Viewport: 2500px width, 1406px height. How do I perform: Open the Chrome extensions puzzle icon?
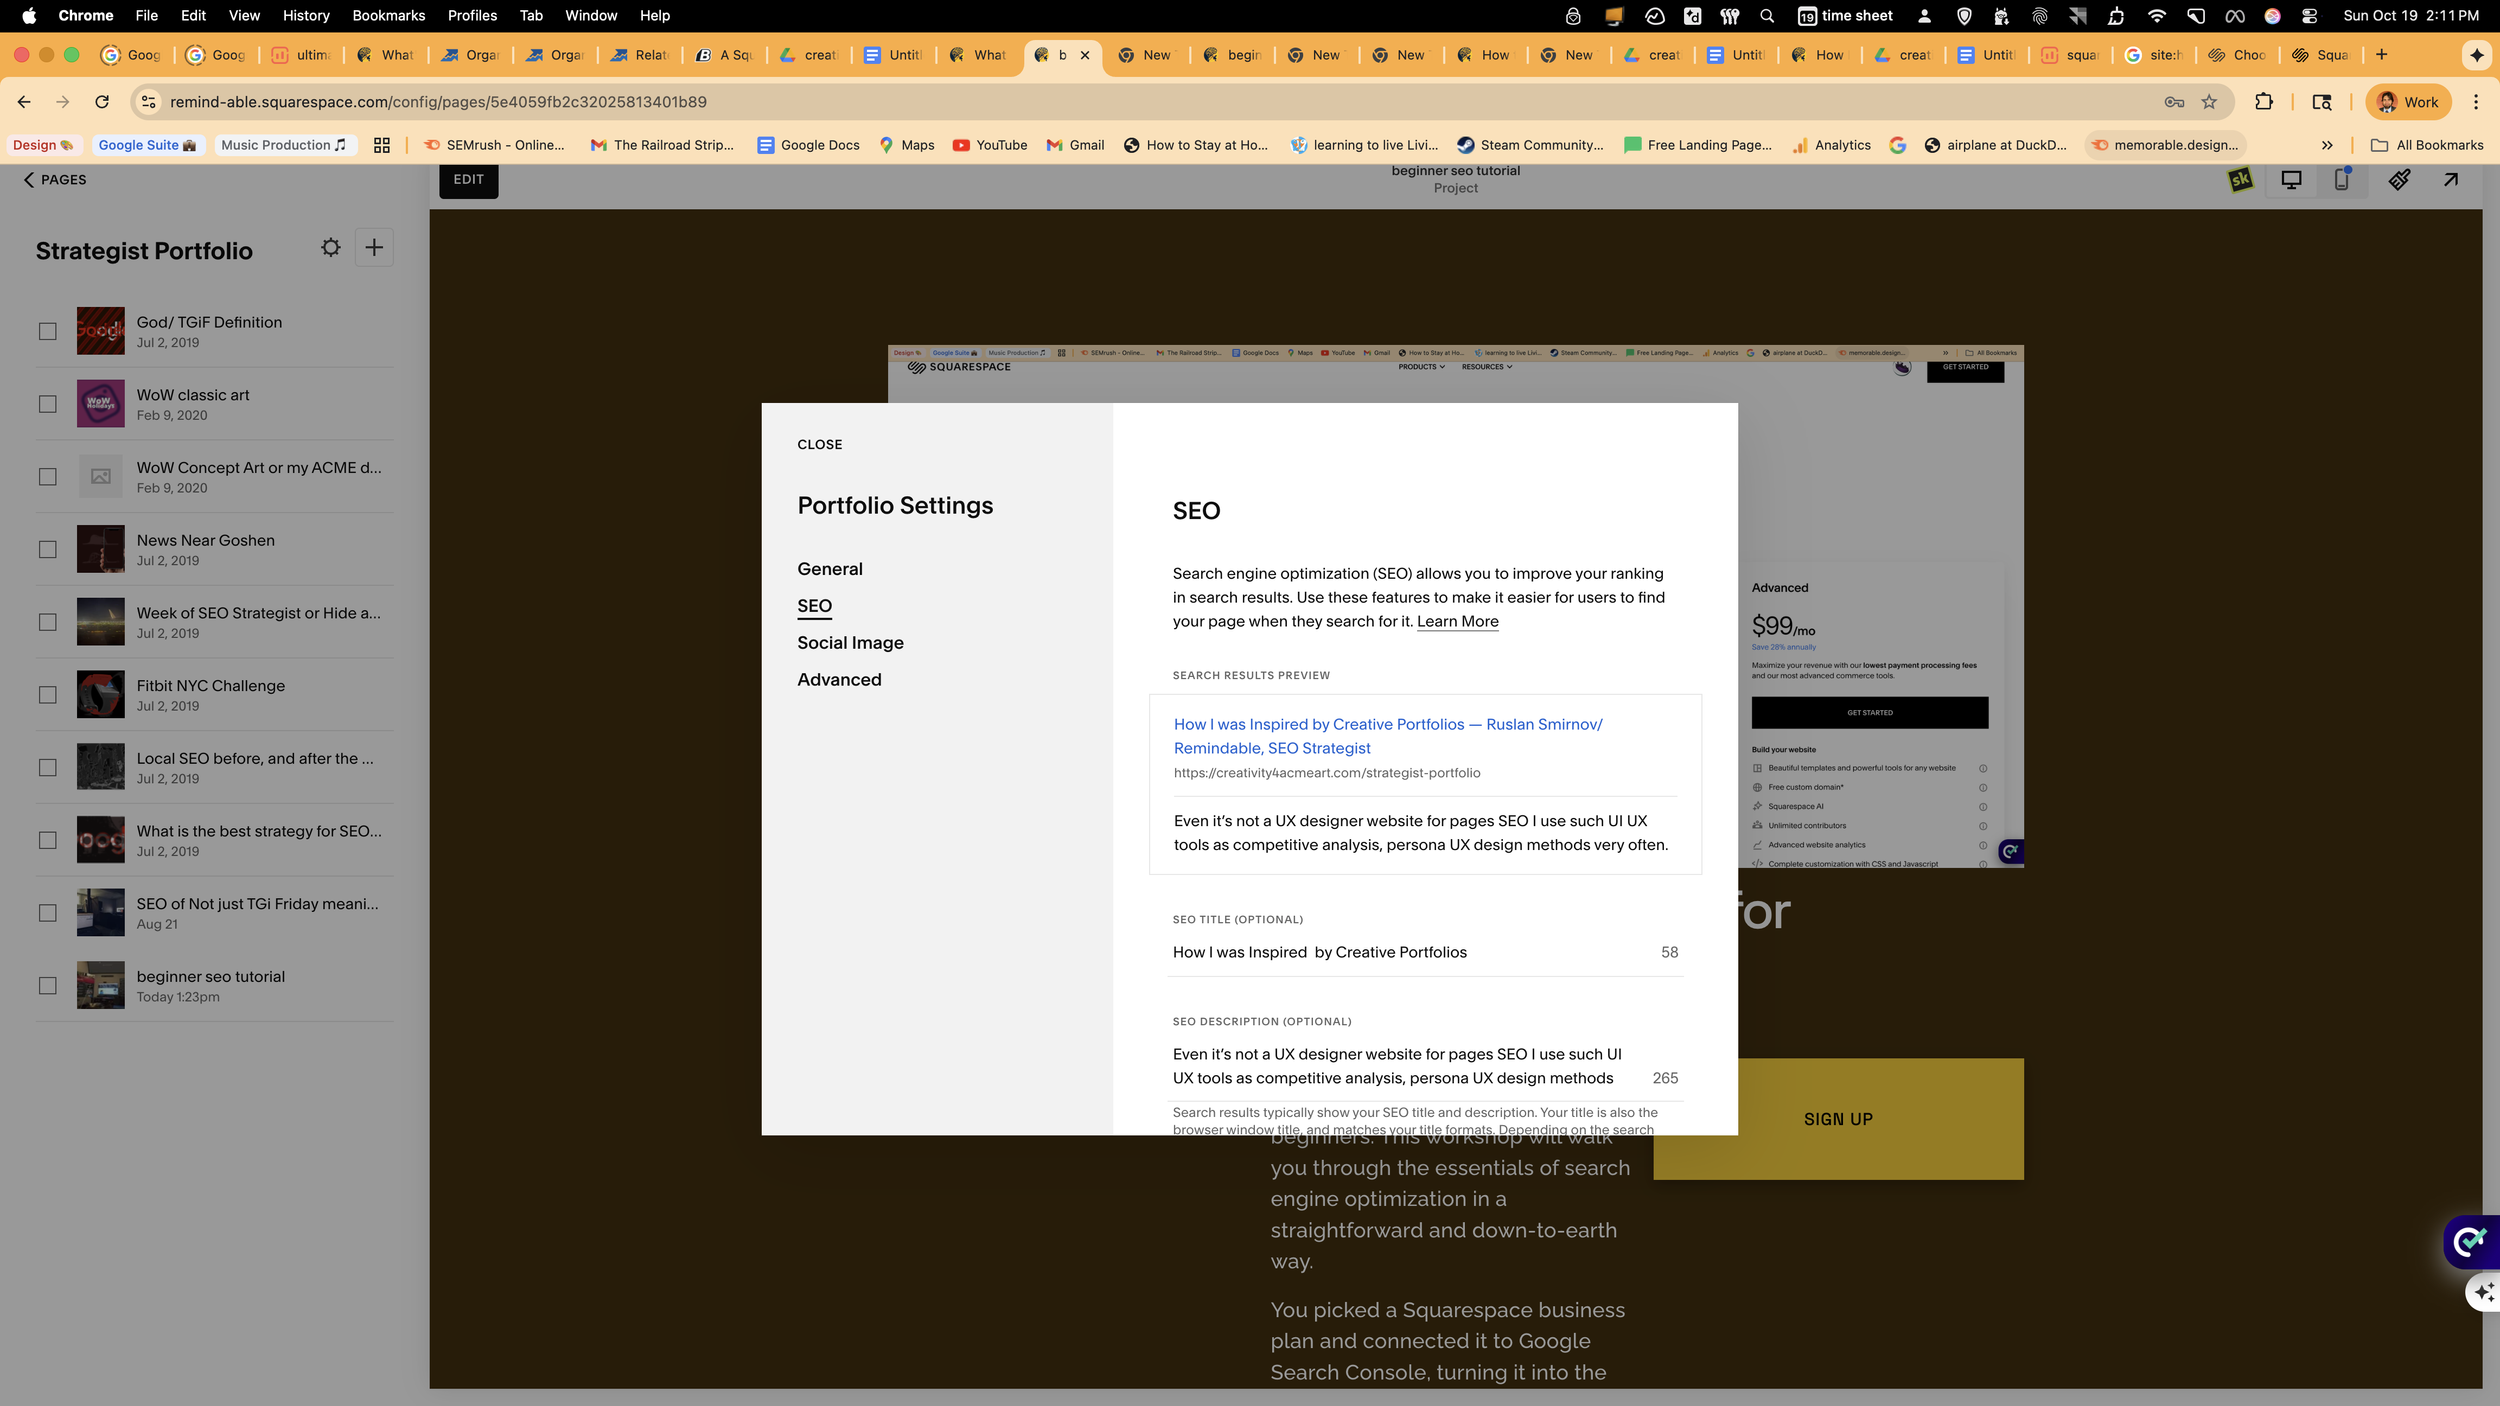pyautogui.click(x=2264, y=102)
